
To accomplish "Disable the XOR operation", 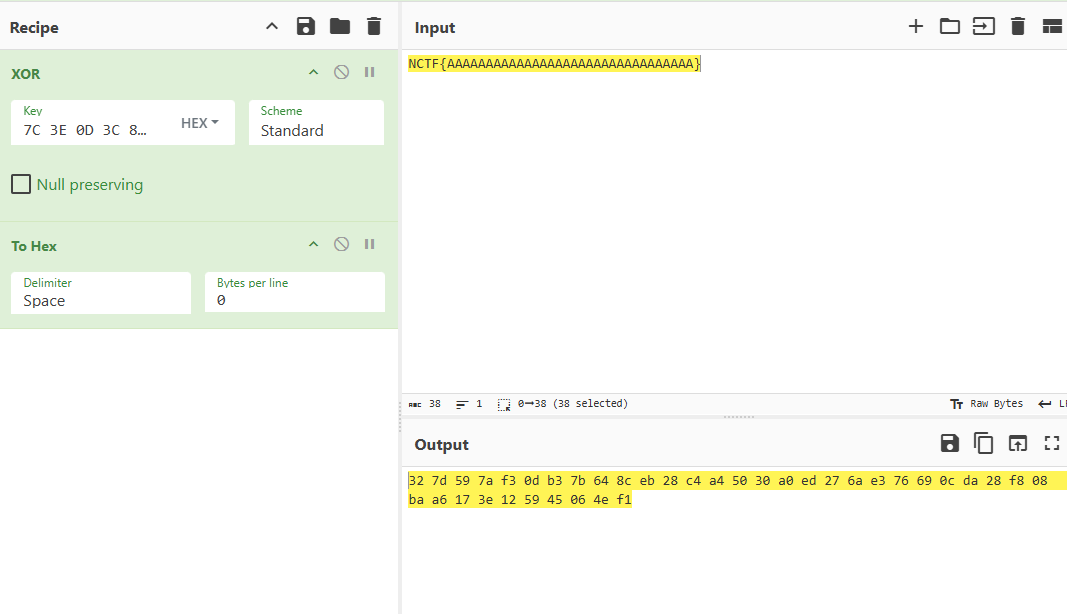I will (x=341, y=73).
